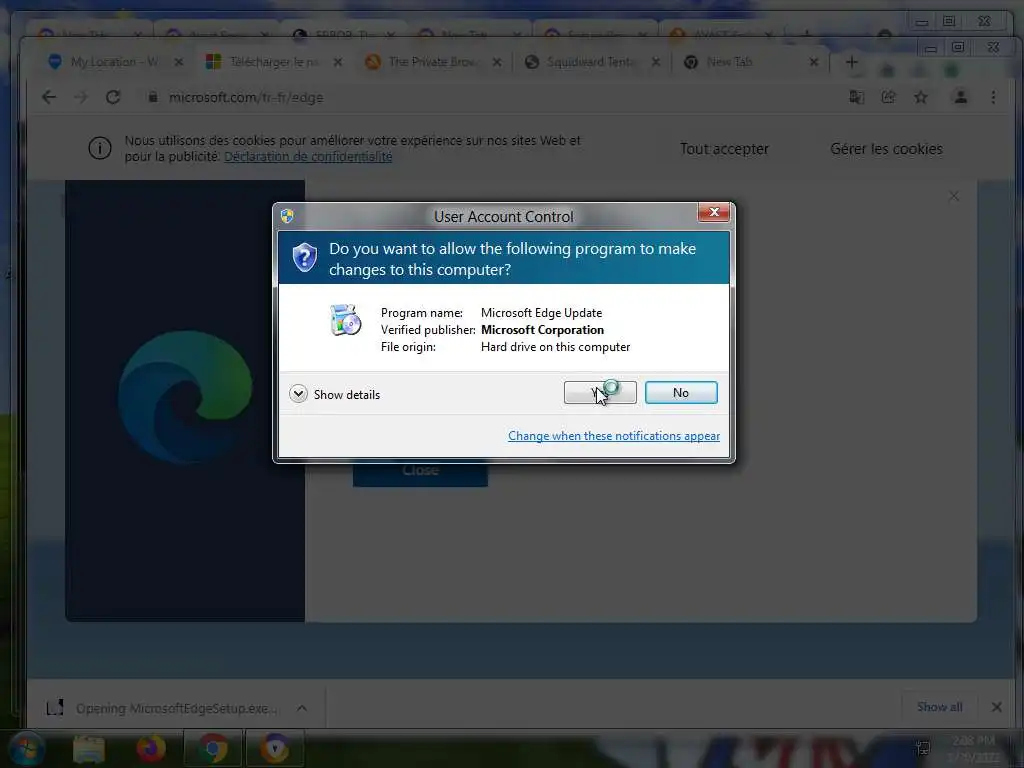The image size is (1024, 768).
Task: Close The Private Brow tab
Action: click(x=497, y=62)
